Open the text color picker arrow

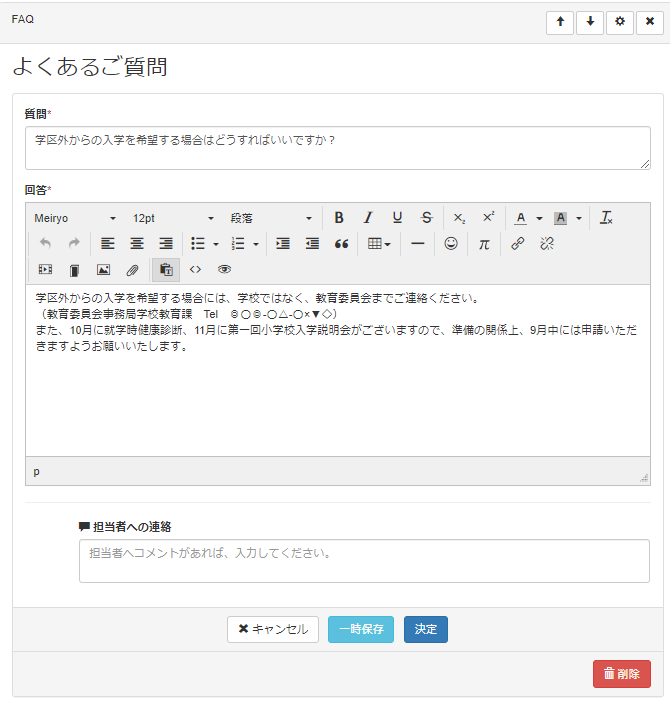tap(539, 218)
